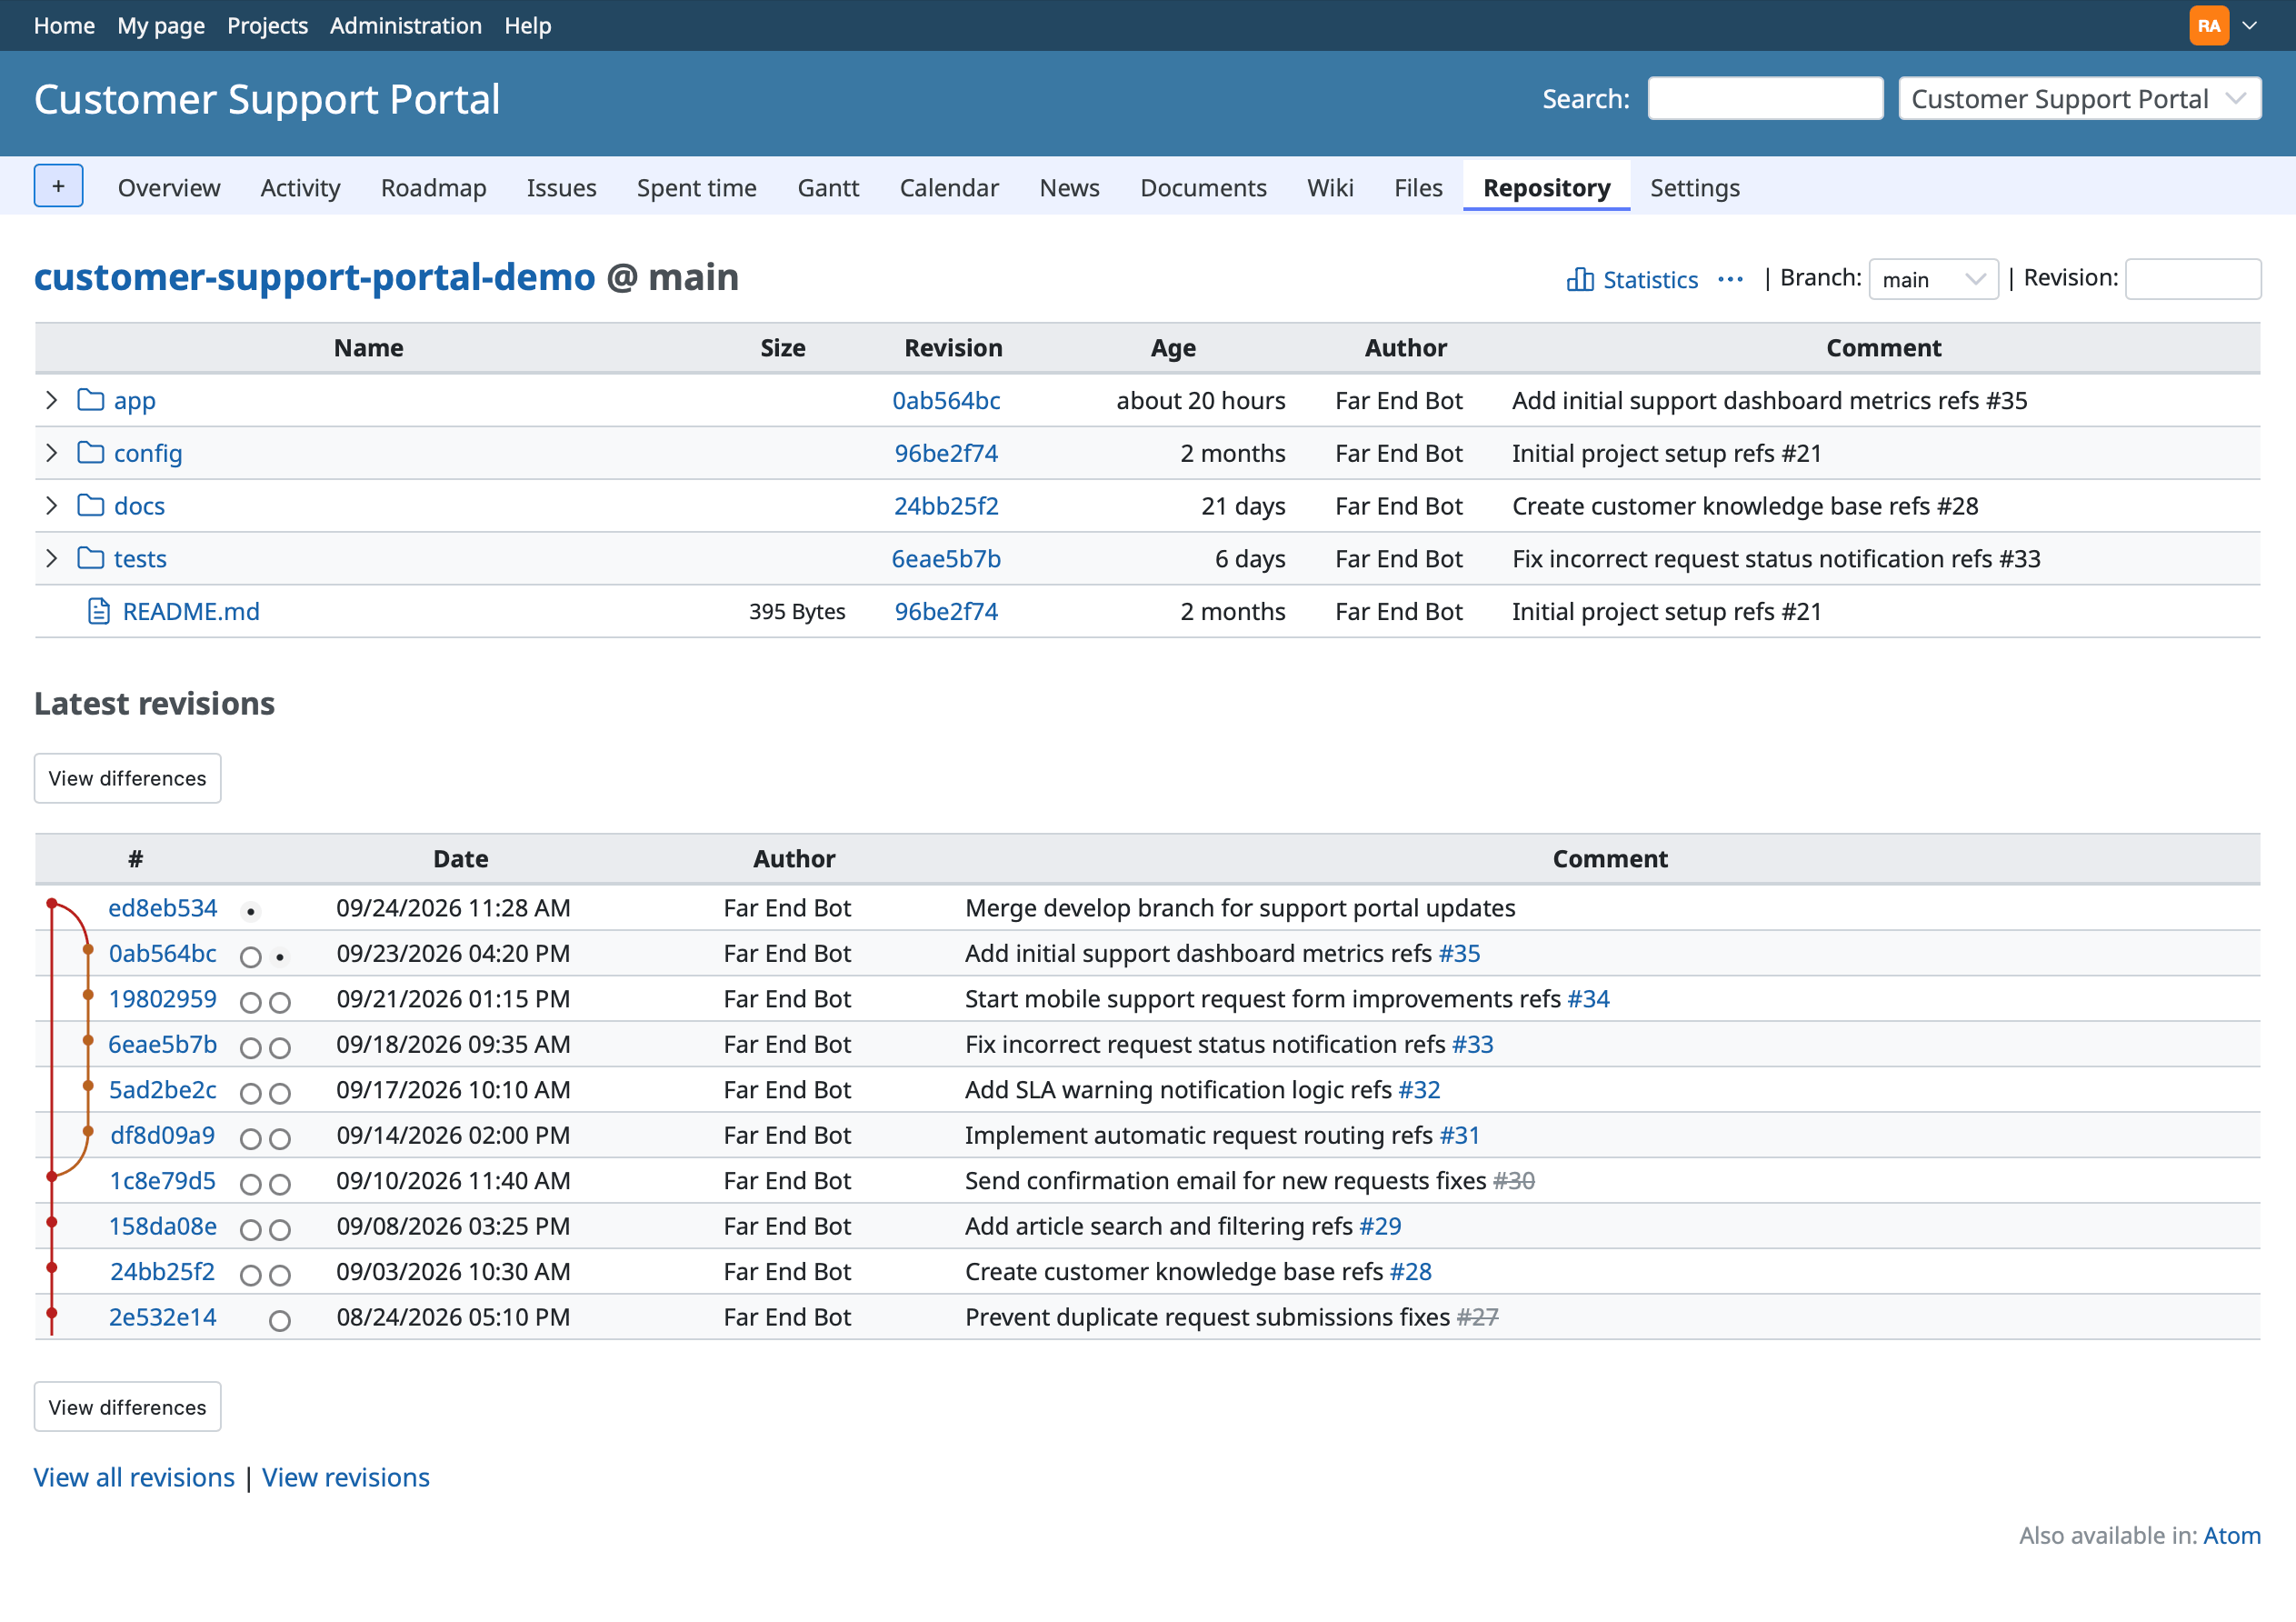This screenshot has width=2296, height=1622.
Task: Open the three-dots more actions menu
Action: click(x=1730, y=279)
